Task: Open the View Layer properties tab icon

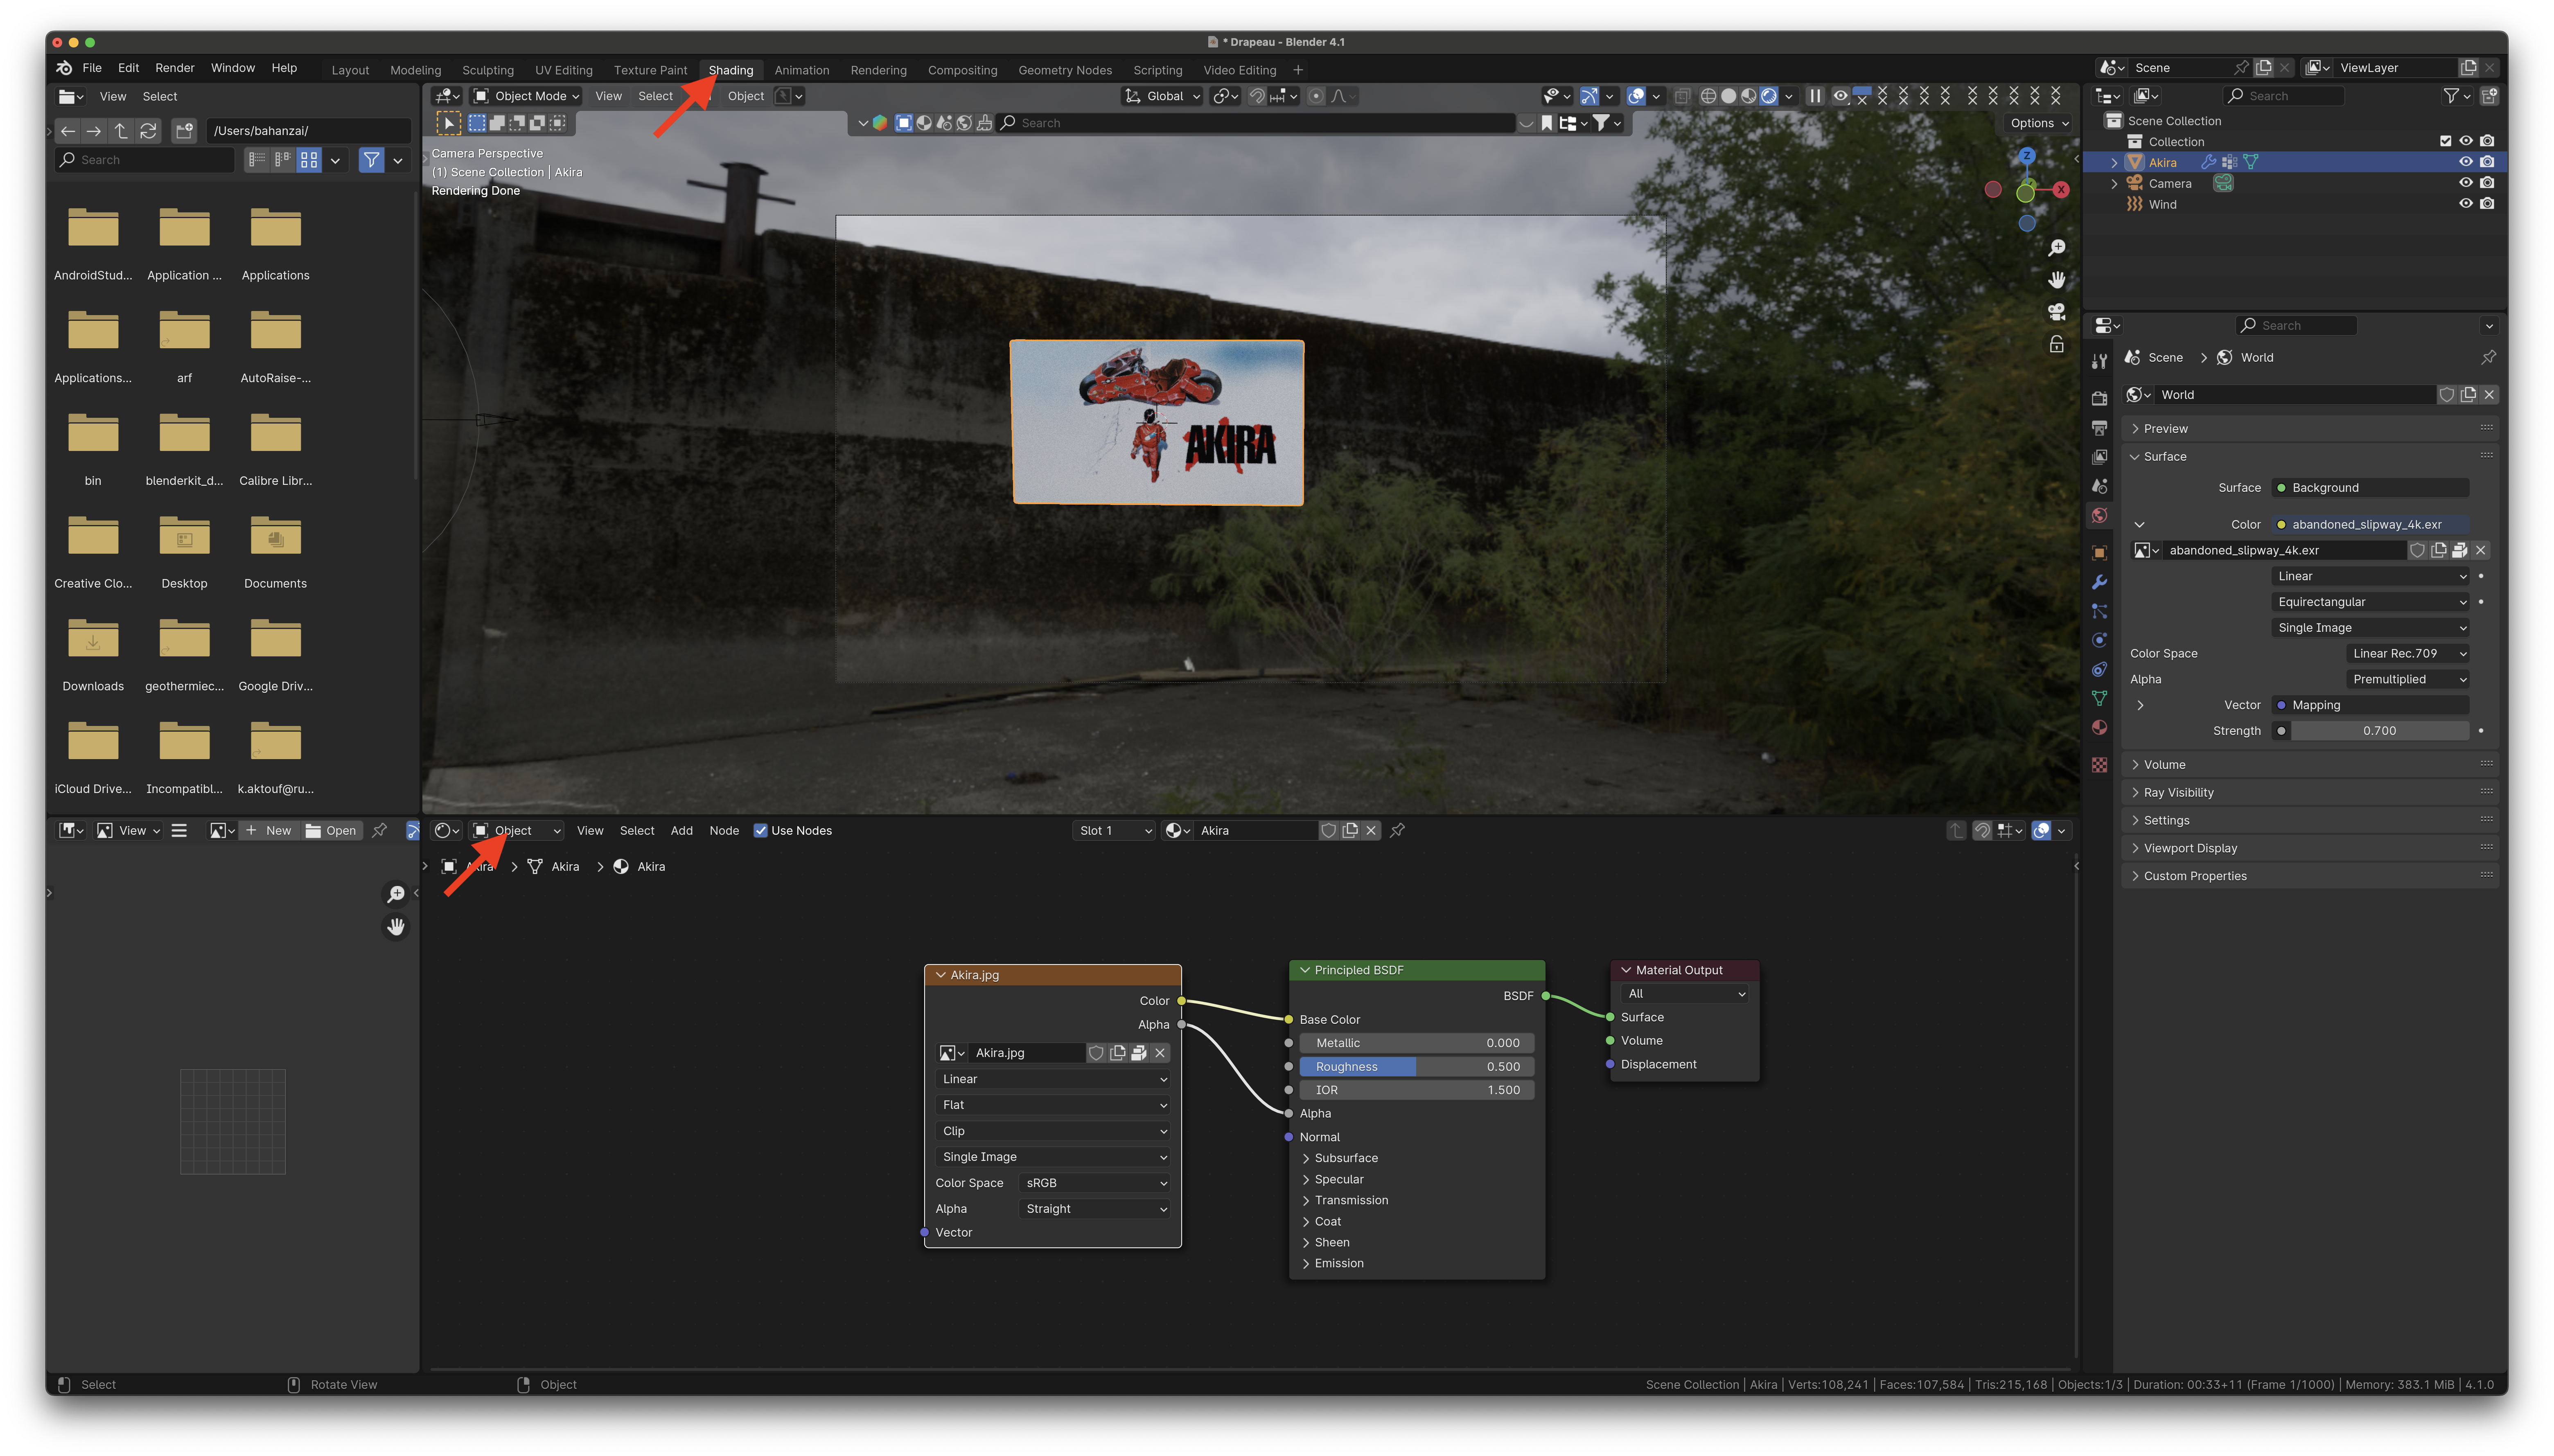Action: pyautogui.click(x=2099, y=457)
